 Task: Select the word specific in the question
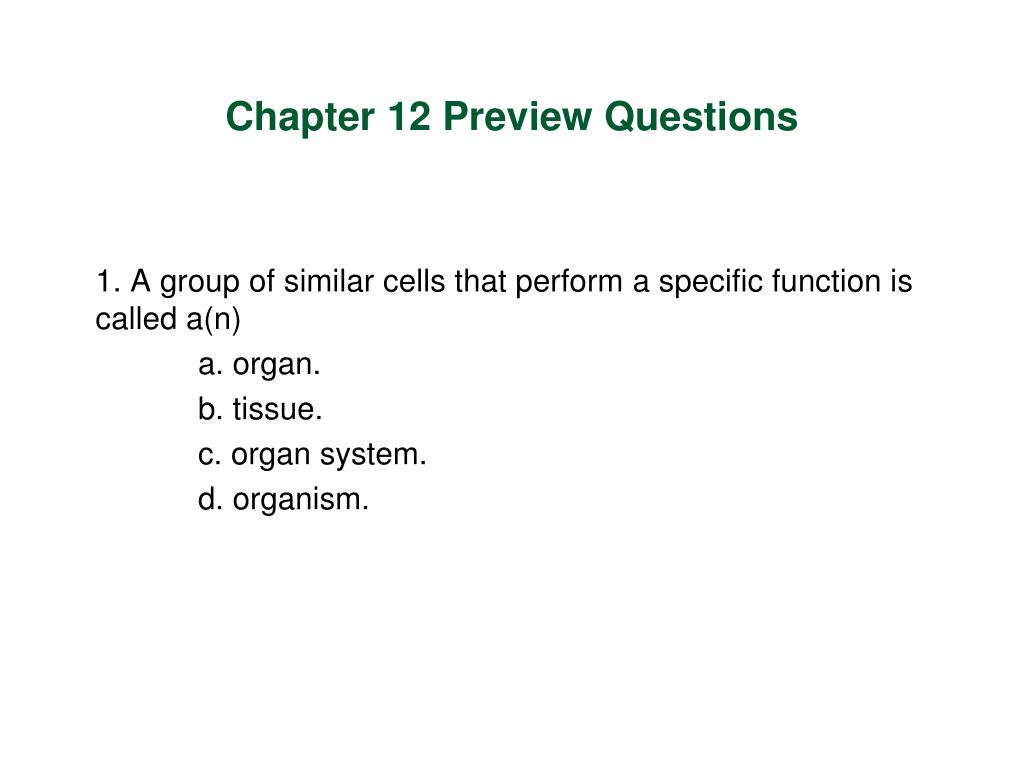(x=711, y=283)
